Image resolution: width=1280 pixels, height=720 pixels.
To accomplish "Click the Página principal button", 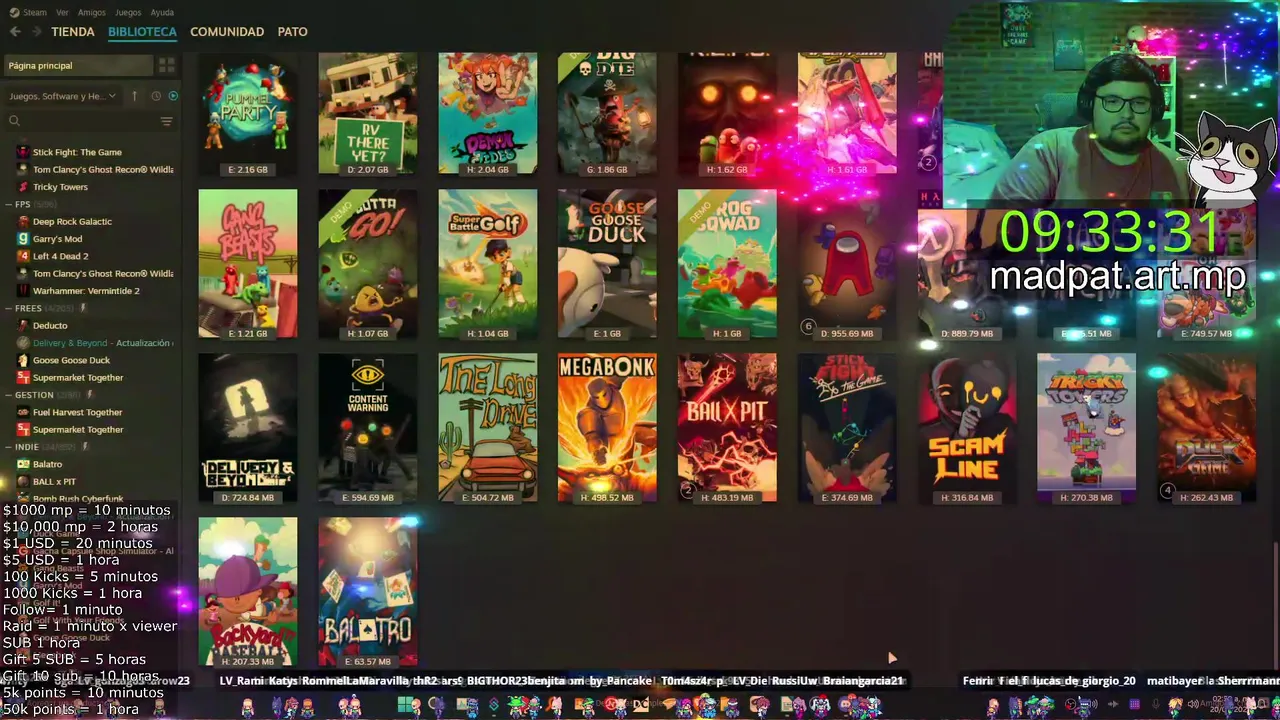I will point(78,65).
